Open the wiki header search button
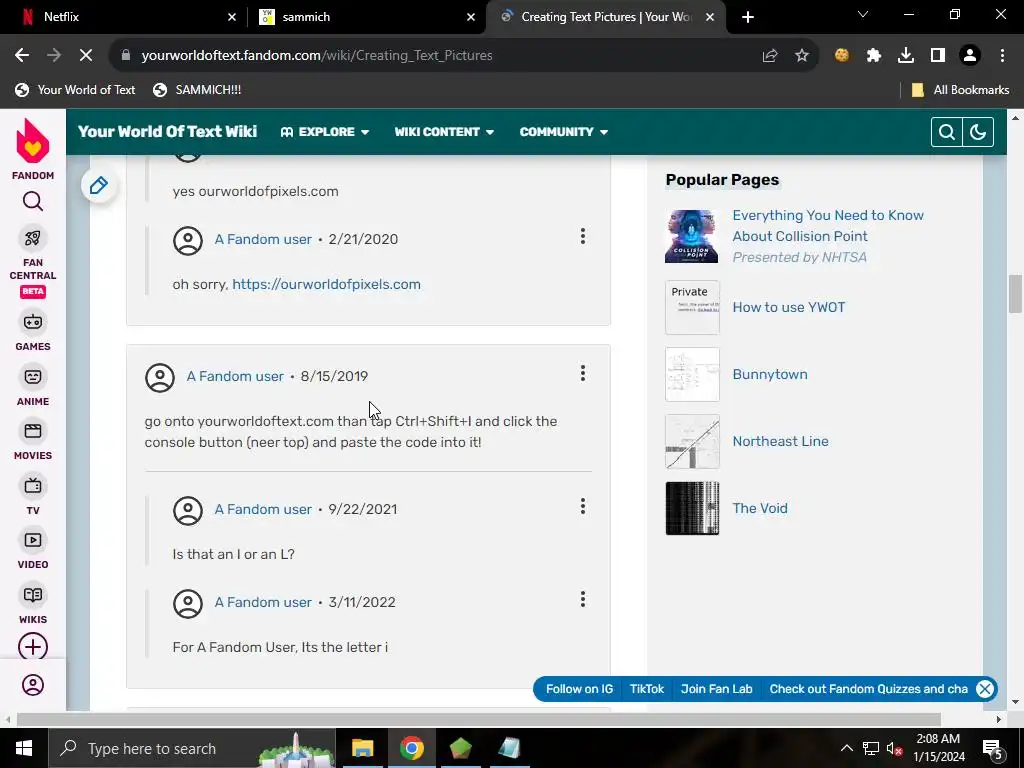 click(946, 132)
